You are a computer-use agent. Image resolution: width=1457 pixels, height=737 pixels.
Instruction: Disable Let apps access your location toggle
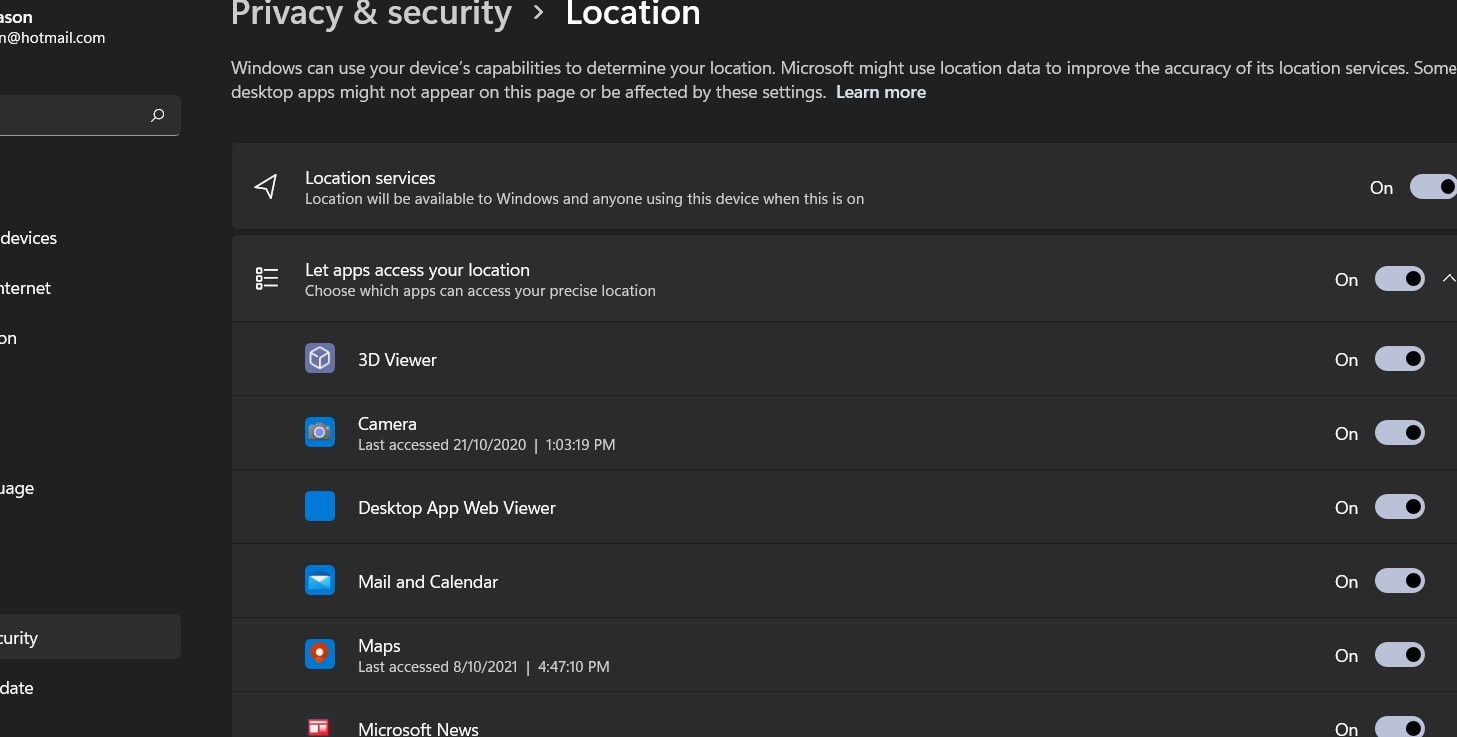pyautogui.click(x=1400, y=279)
